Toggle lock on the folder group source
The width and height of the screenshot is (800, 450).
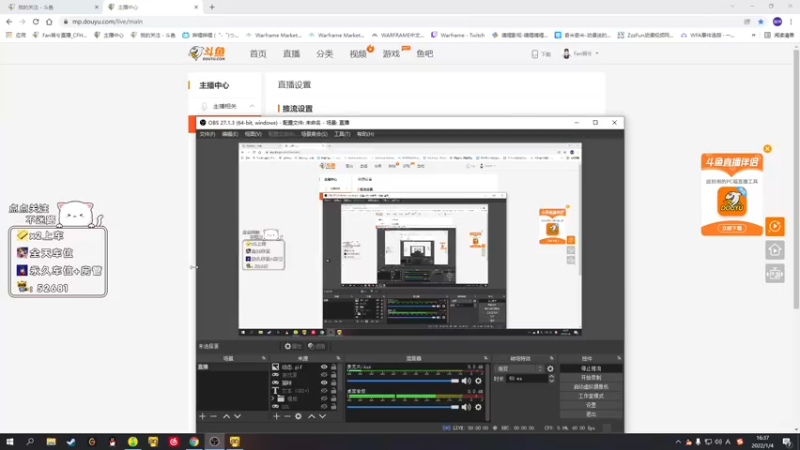(x=334, y=398)
